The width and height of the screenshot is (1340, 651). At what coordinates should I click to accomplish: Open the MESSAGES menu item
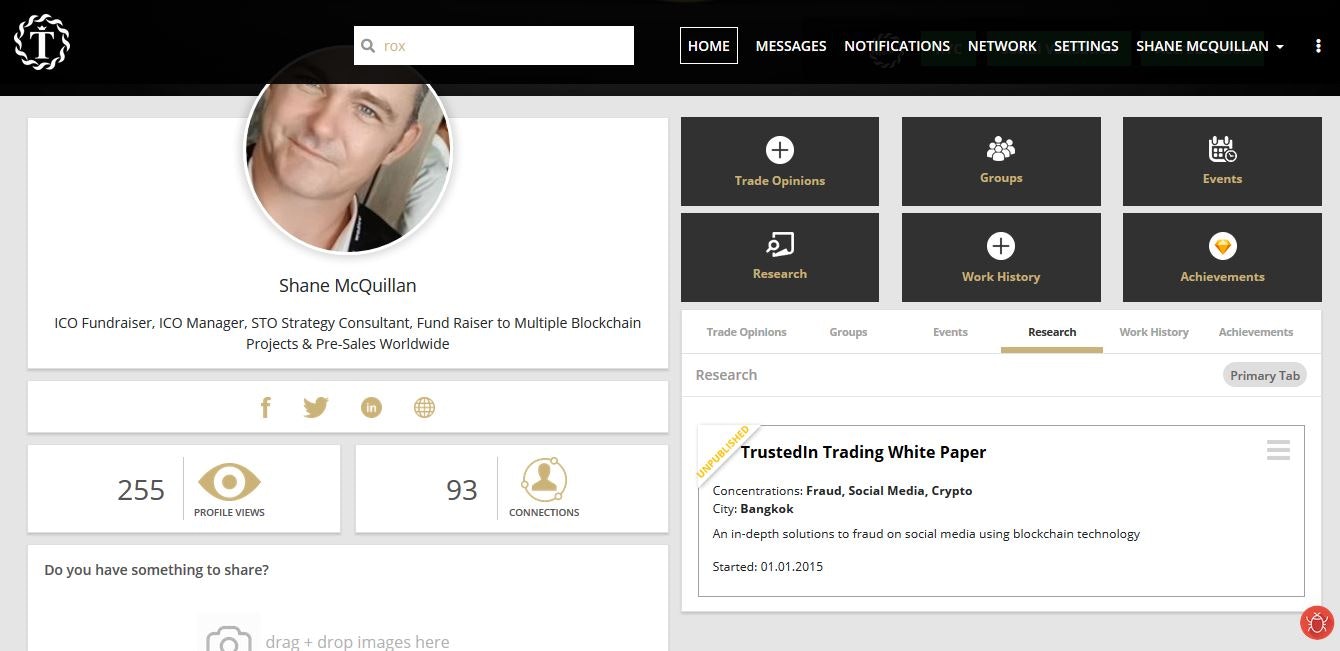coord(791,46)
